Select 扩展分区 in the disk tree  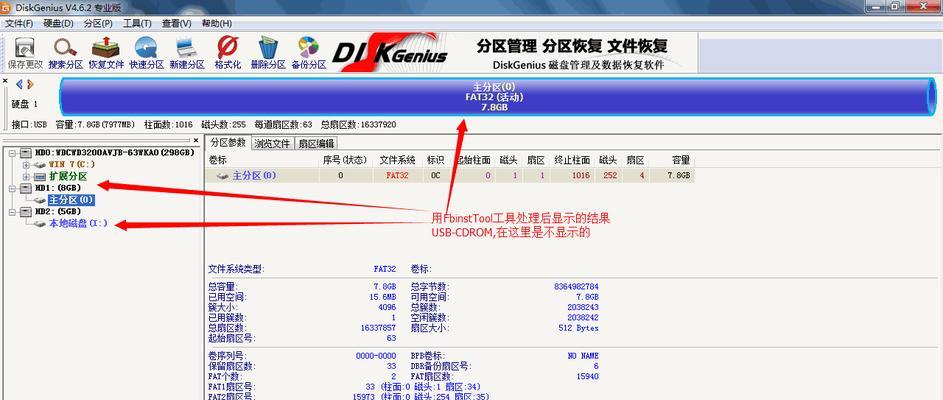(x=68, y=176)
